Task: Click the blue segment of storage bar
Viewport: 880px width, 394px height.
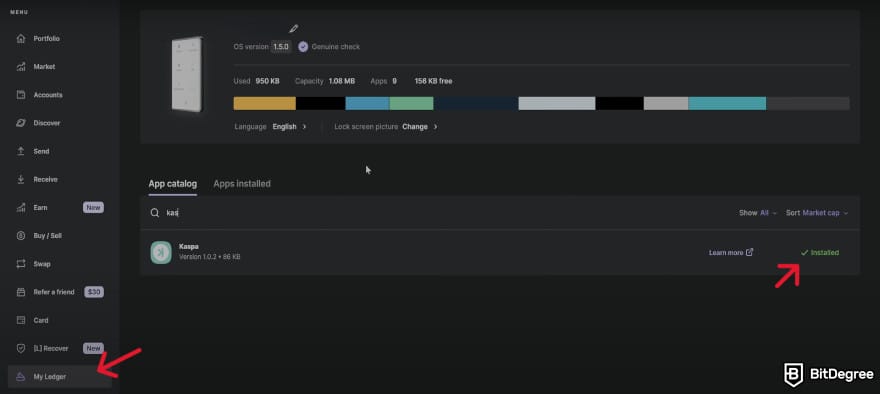Action: point(367,103)
